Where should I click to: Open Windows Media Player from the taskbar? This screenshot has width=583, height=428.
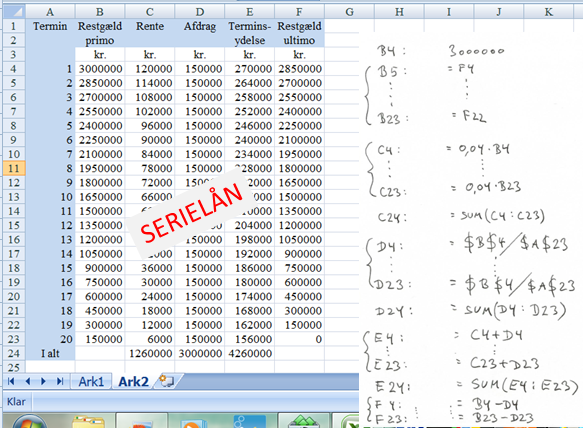pos(193,423)
